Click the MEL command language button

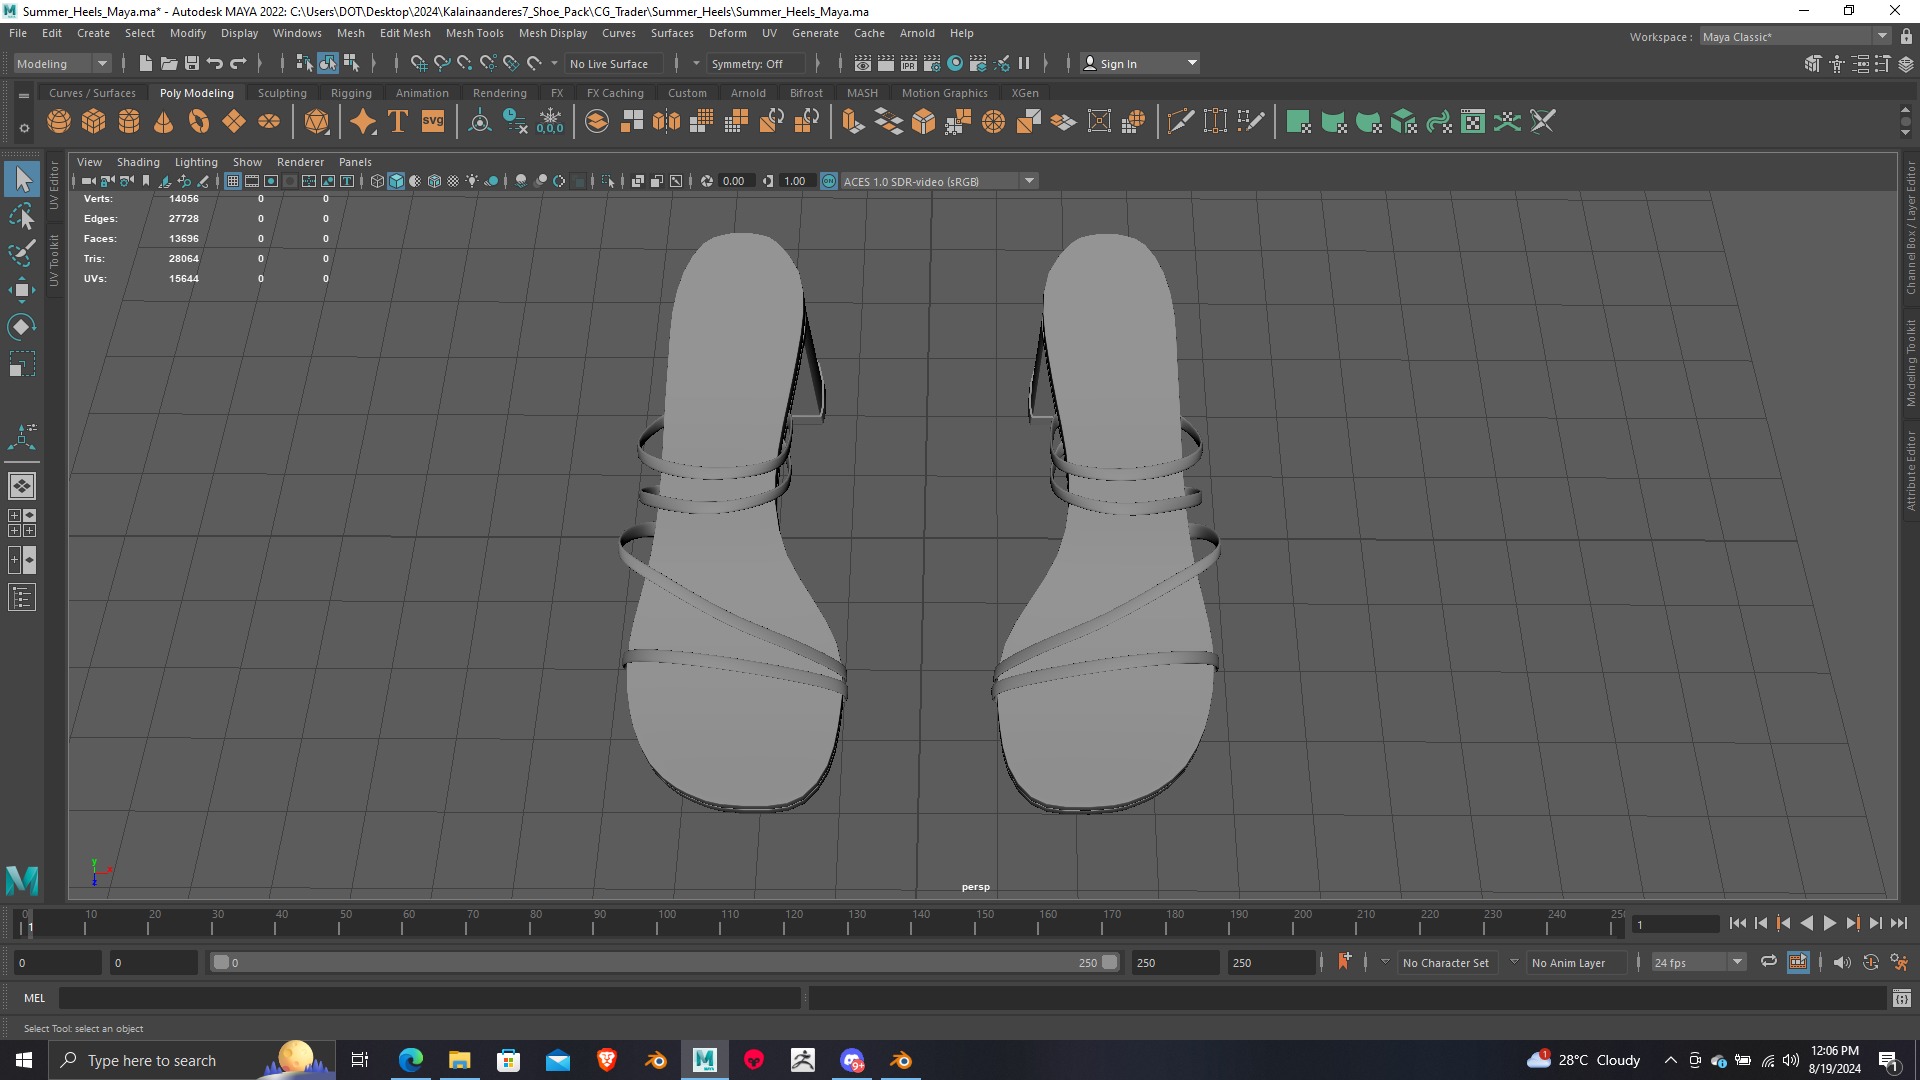[35, 998]
